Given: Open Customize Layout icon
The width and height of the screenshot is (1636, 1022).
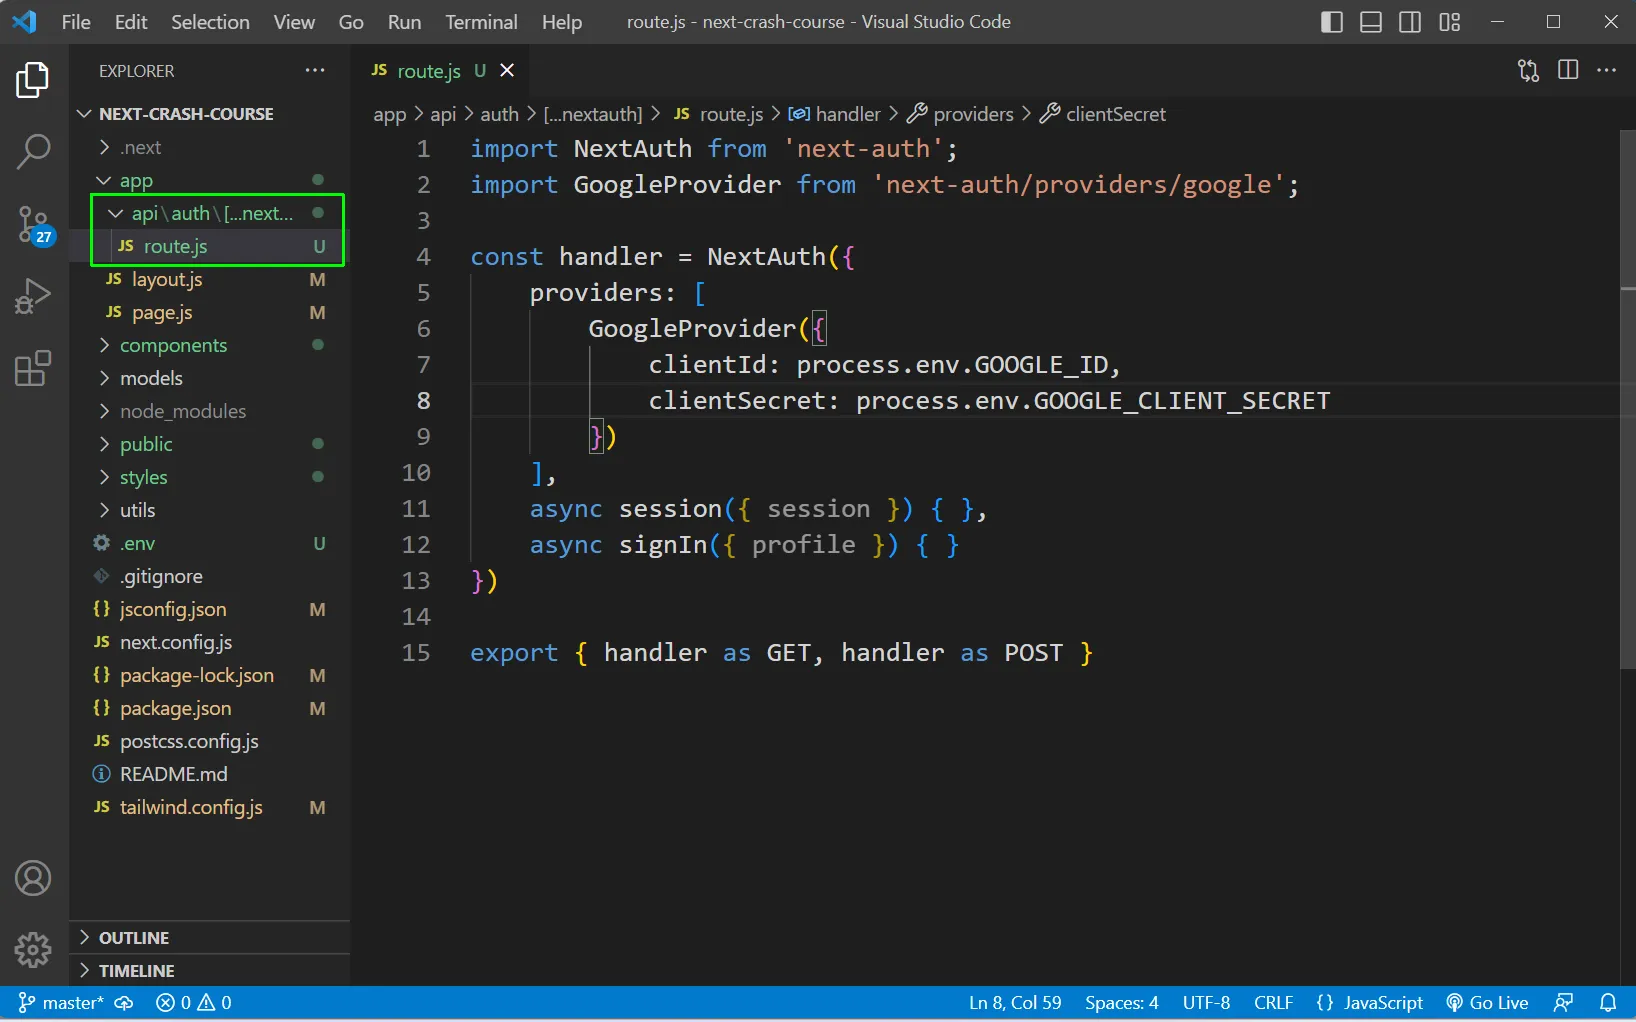Looking at the screenshot, I should pos(1450,22).
